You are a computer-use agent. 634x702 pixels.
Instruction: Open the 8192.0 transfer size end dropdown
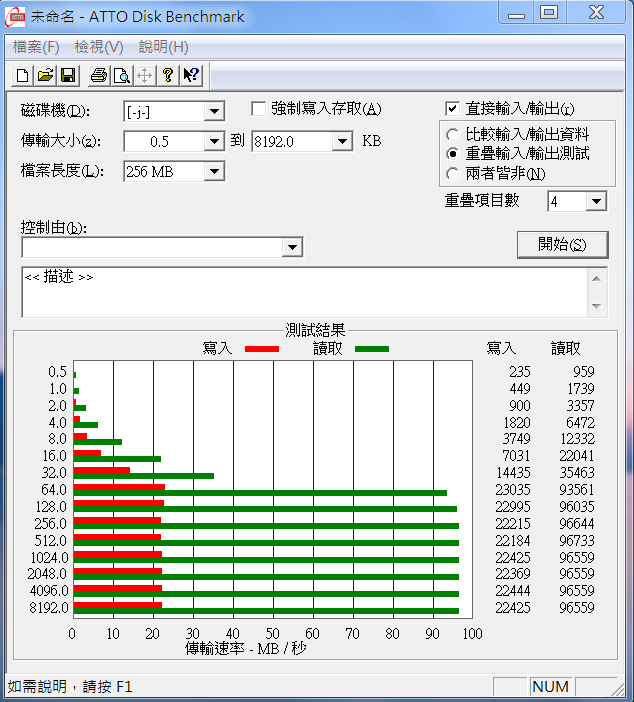click(342, 141)
